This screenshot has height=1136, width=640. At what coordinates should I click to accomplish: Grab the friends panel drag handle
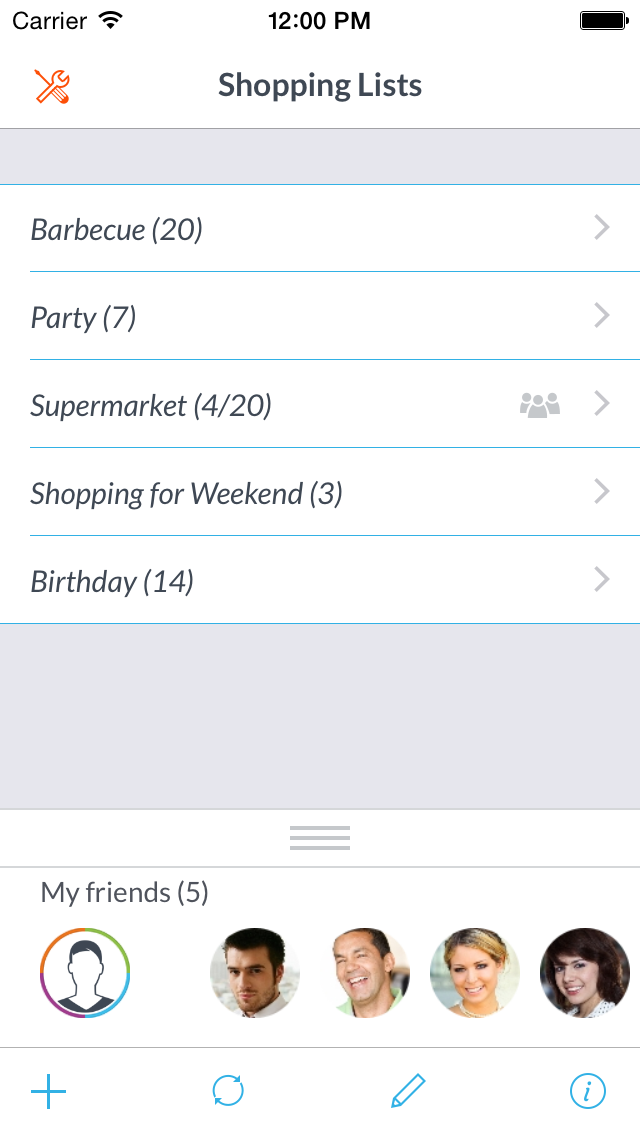point(320,838)
